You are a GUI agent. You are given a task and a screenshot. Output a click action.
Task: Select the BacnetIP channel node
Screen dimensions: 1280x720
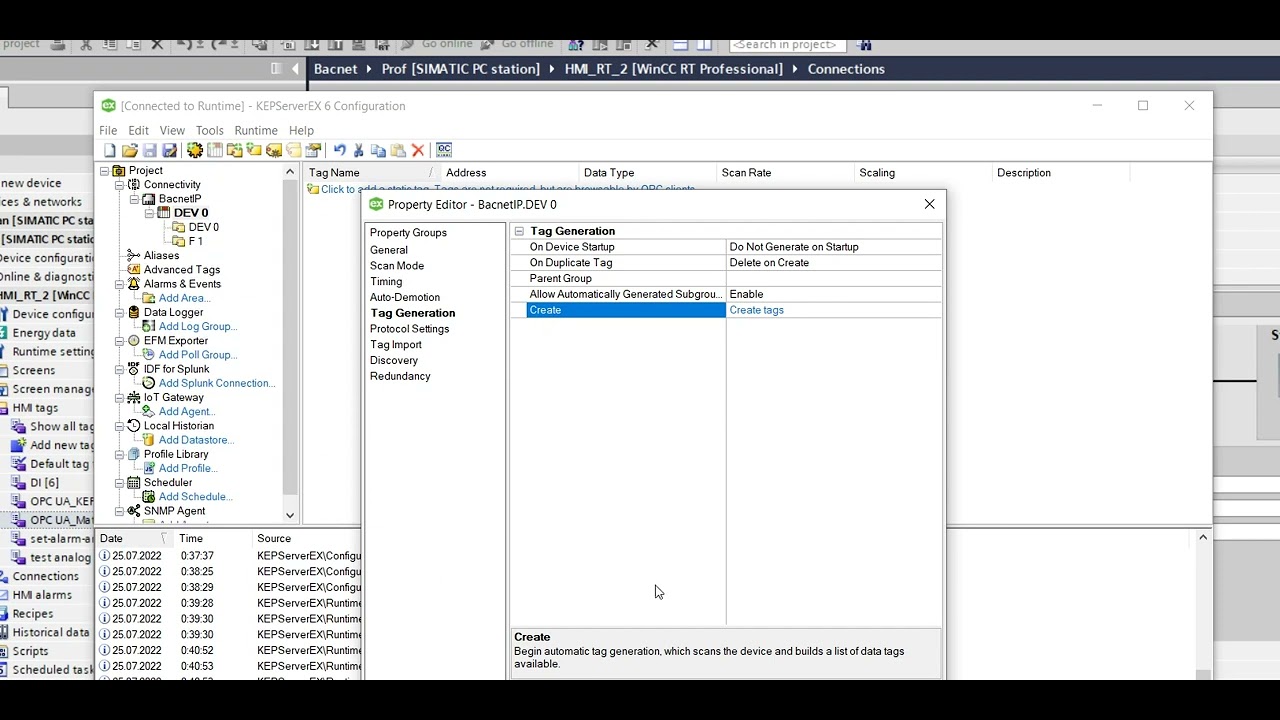[180, 199]
